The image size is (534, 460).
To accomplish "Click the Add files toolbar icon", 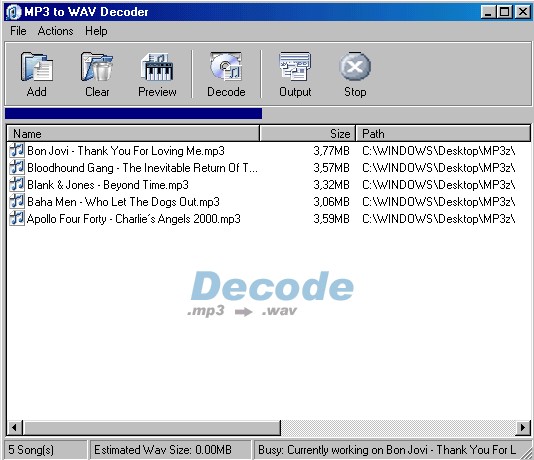I will point(36,67).
